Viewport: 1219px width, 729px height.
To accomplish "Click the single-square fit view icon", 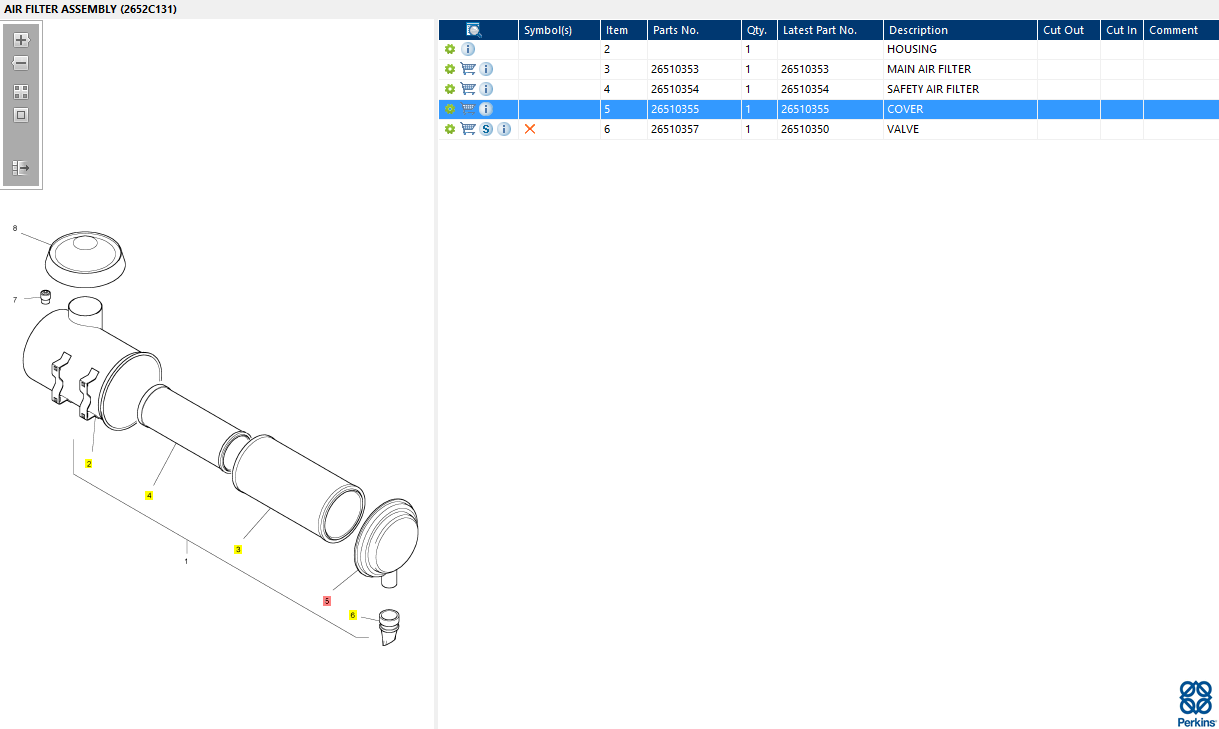I will [21, 115].
